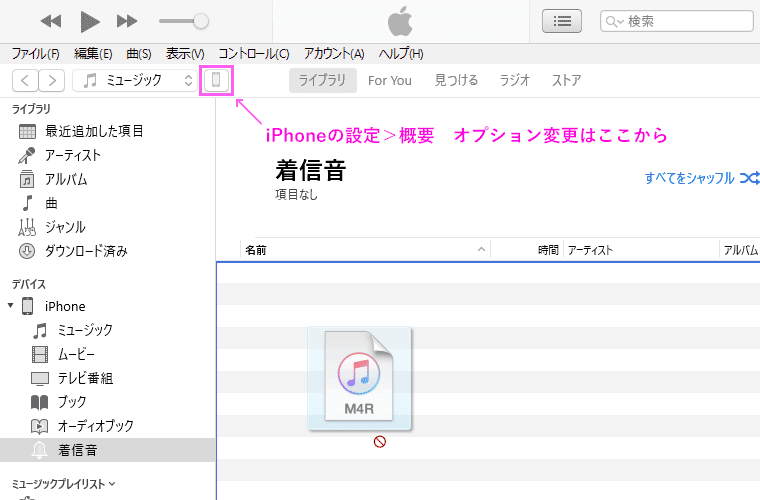Image resolution: width=760 pixels, height=500 pixels.
Task: Click the shuffle icon beside すべてをシャッフル
Action: (x=749, y=178)
